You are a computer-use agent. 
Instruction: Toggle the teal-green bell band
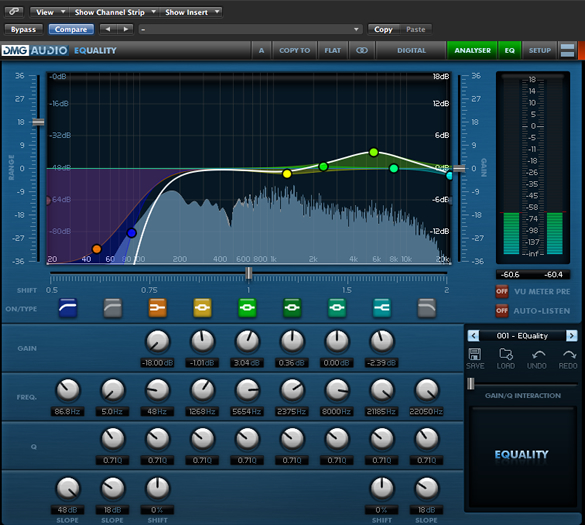[x=337, y=308]
